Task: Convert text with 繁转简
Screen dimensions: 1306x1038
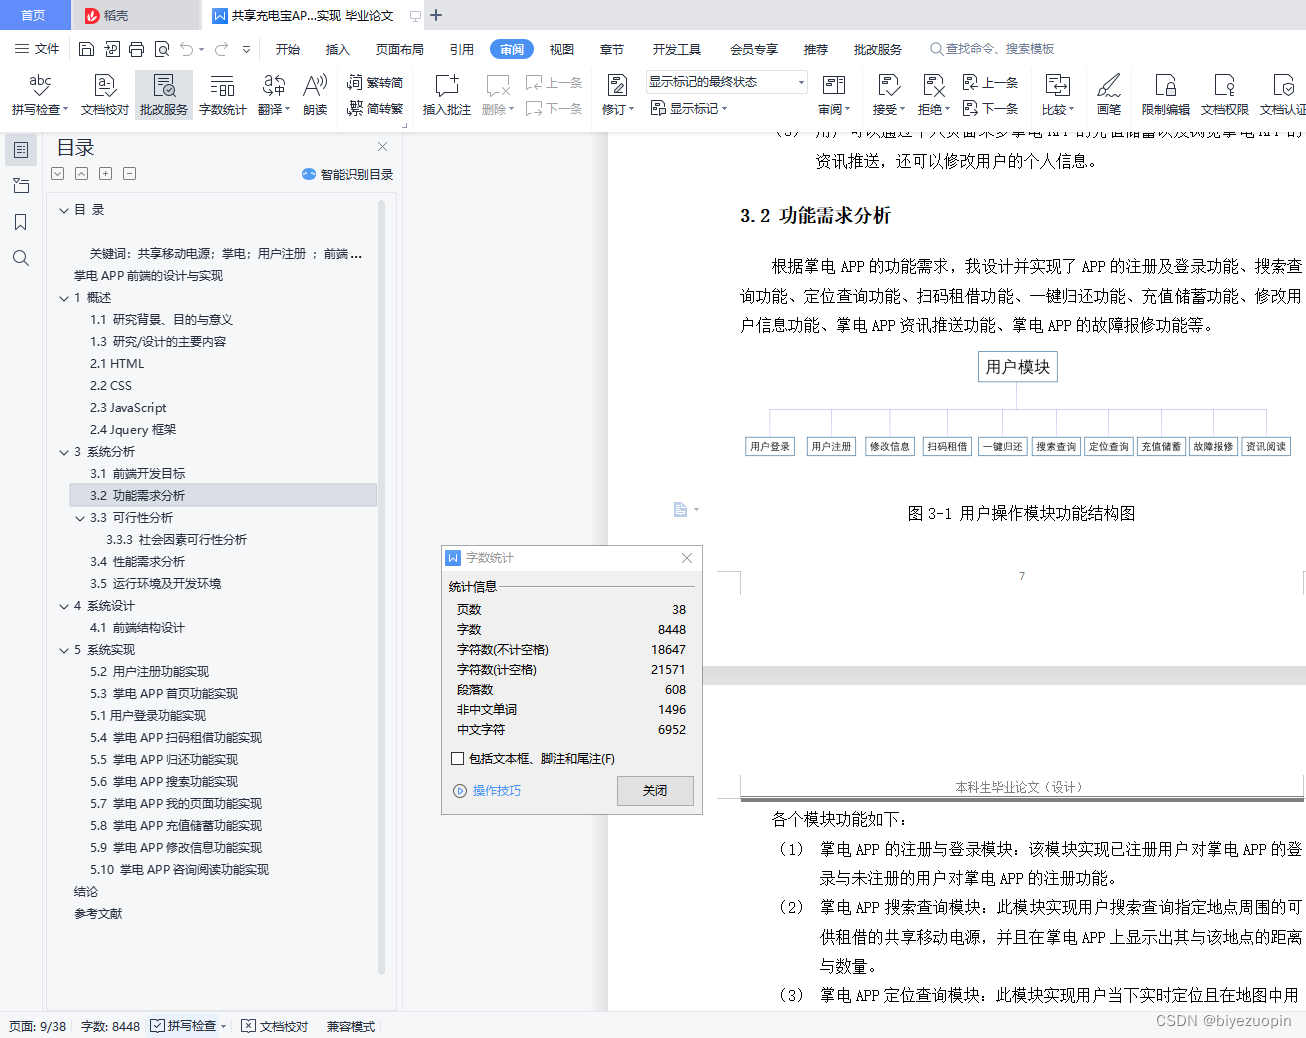Action: 375,83
